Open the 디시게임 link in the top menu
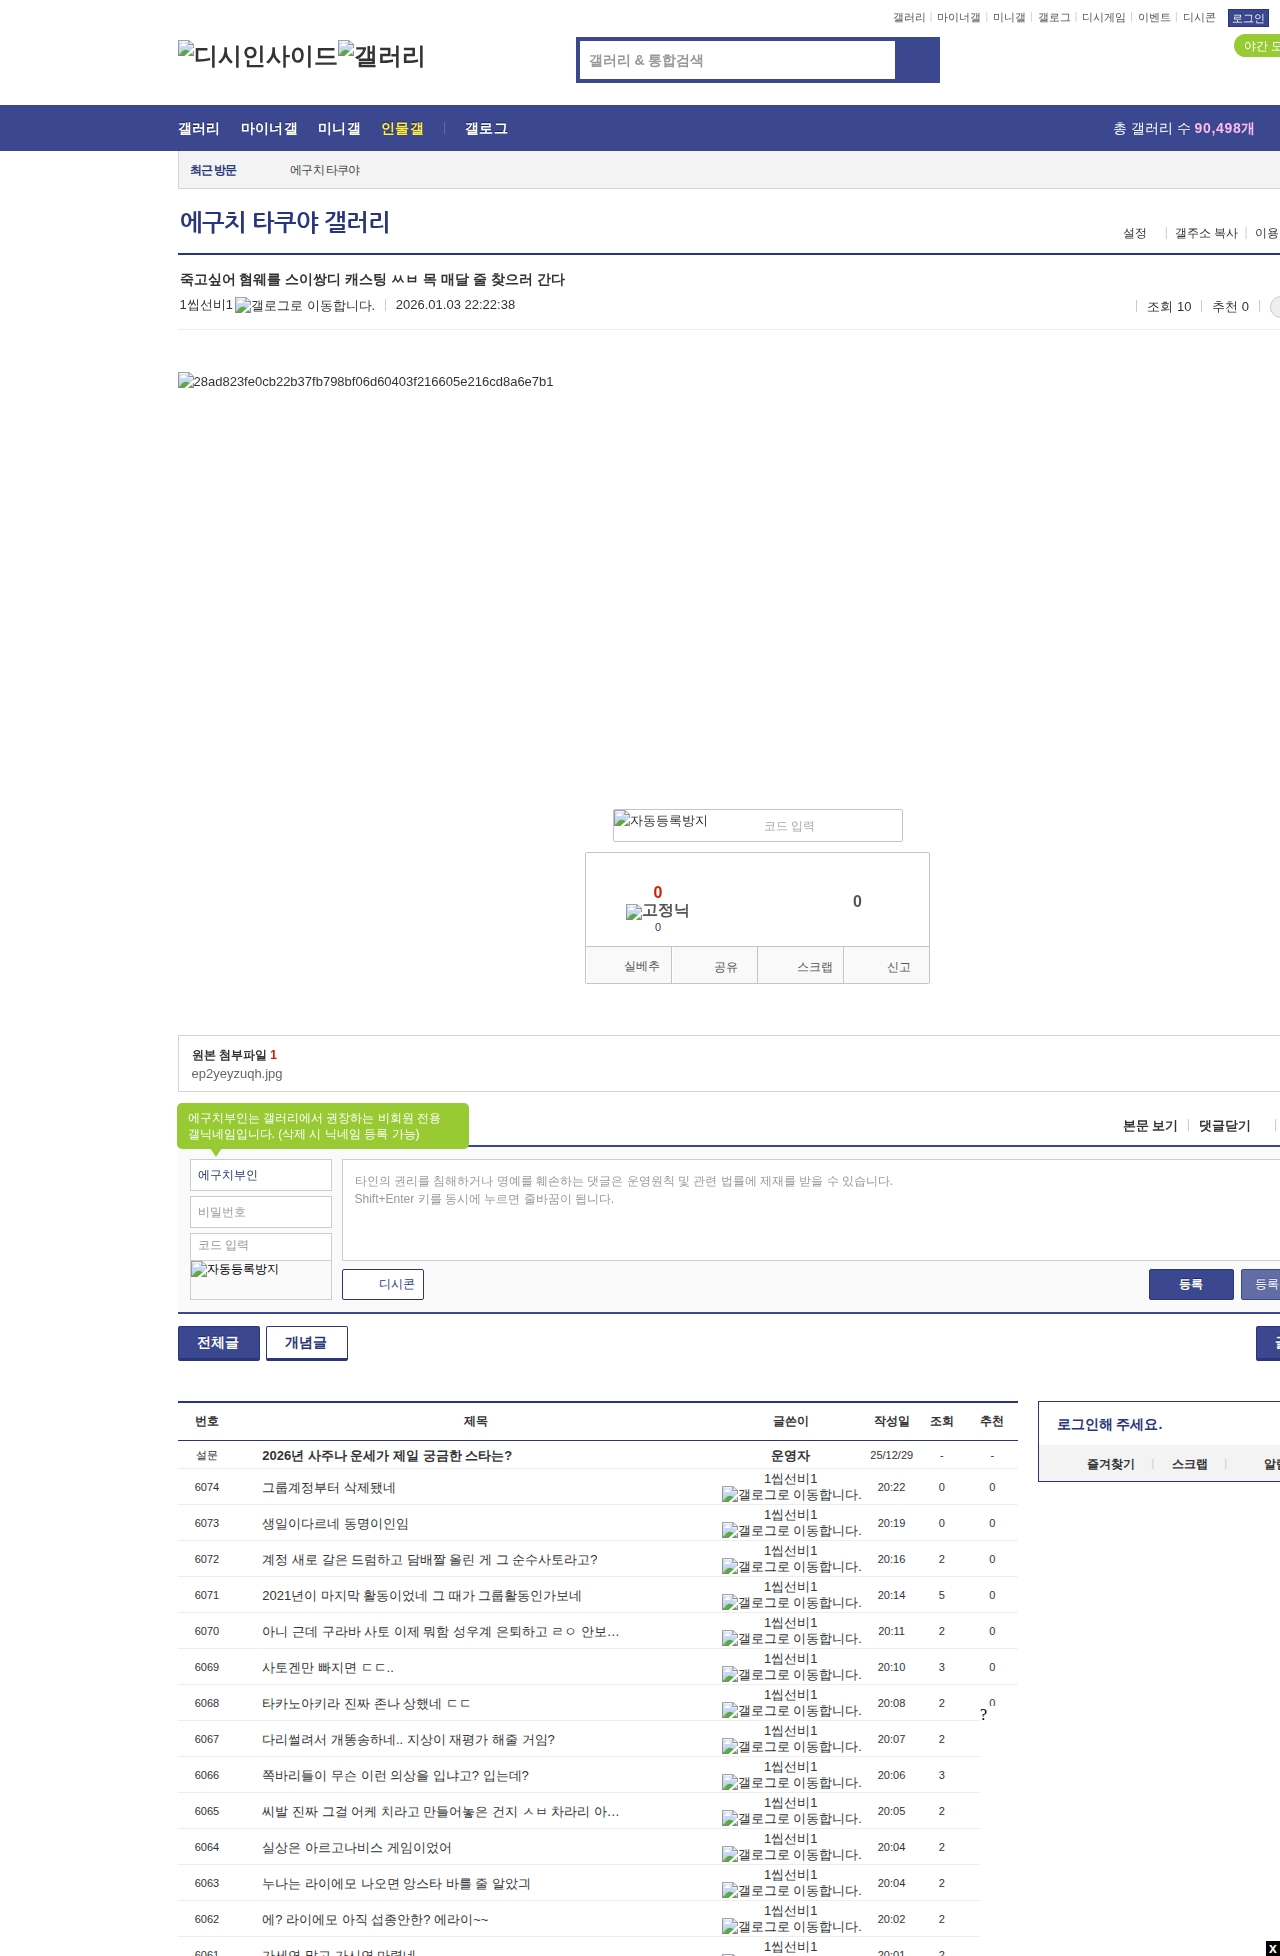The height and width of the screenshot is (1956, 1280). 1104,18
